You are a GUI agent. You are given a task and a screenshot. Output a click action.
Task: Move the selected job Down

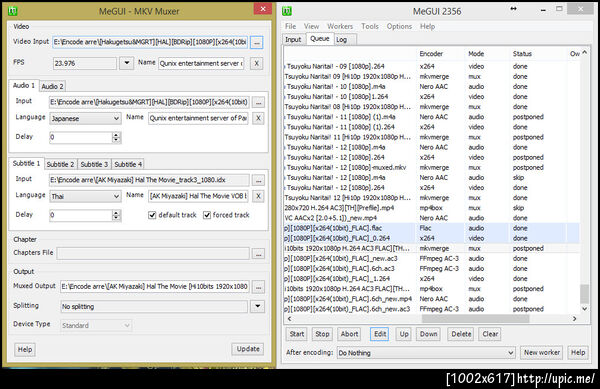tap(429, 334)
